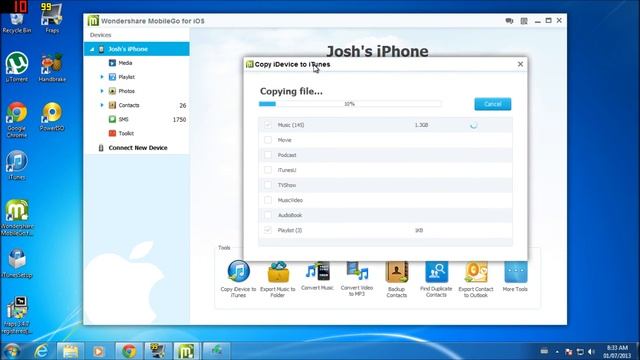Click the volume icon in system tray
The height and width of the screenshot is (360, 640).
591,351
